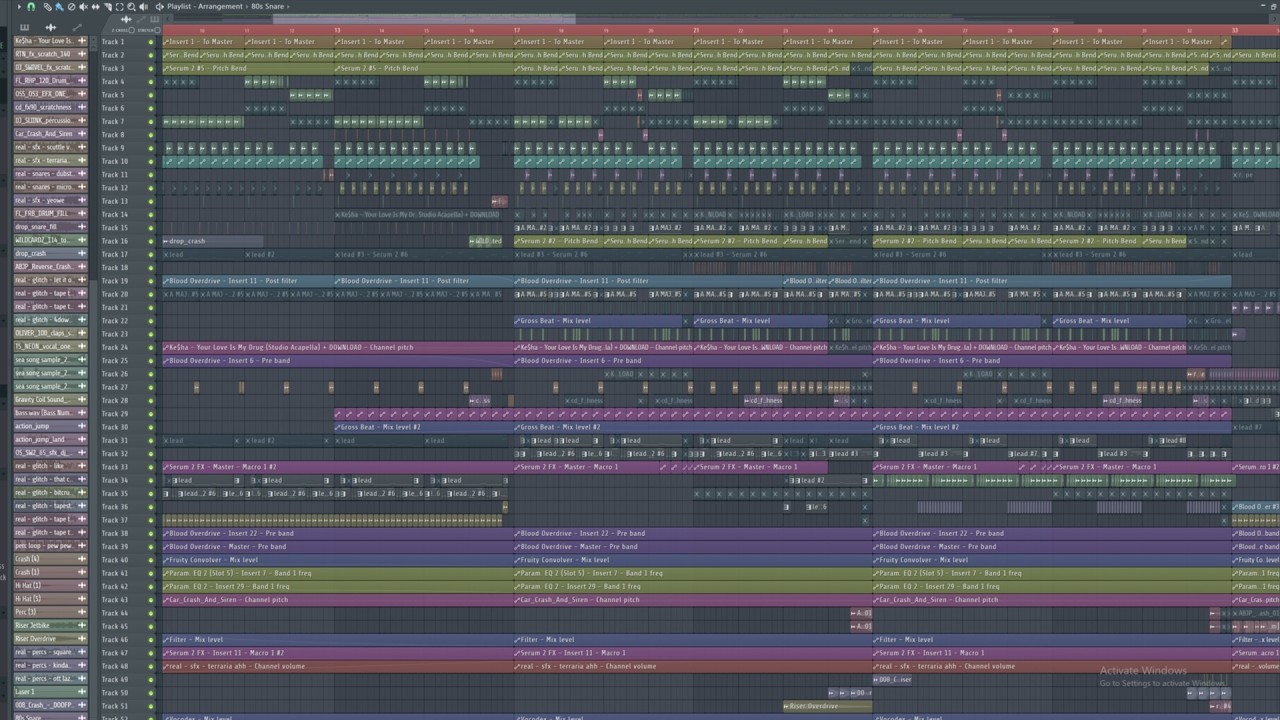The image size is (1280, 720).
Task: Click the waveform icon on action_jump item
Action: pos(82,426)
